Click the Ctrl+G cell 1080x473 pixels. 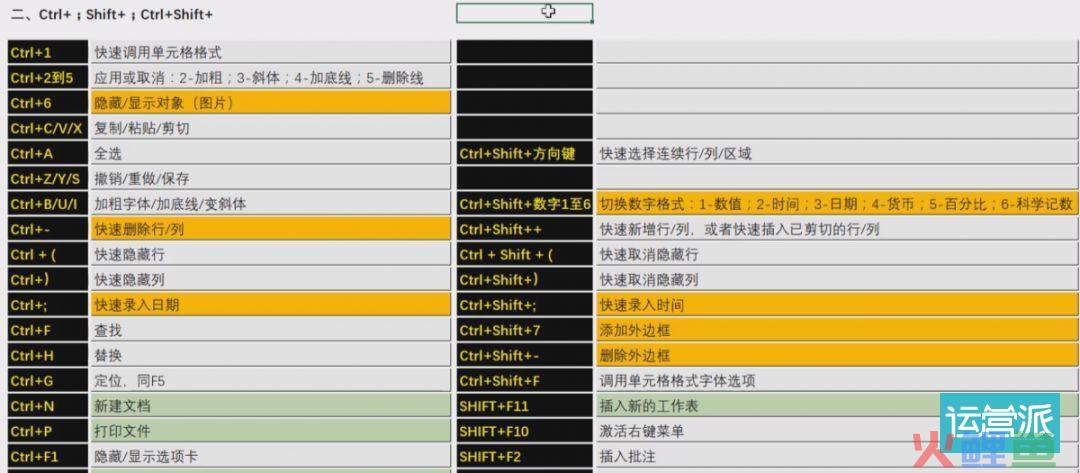[x=48, y=380]
